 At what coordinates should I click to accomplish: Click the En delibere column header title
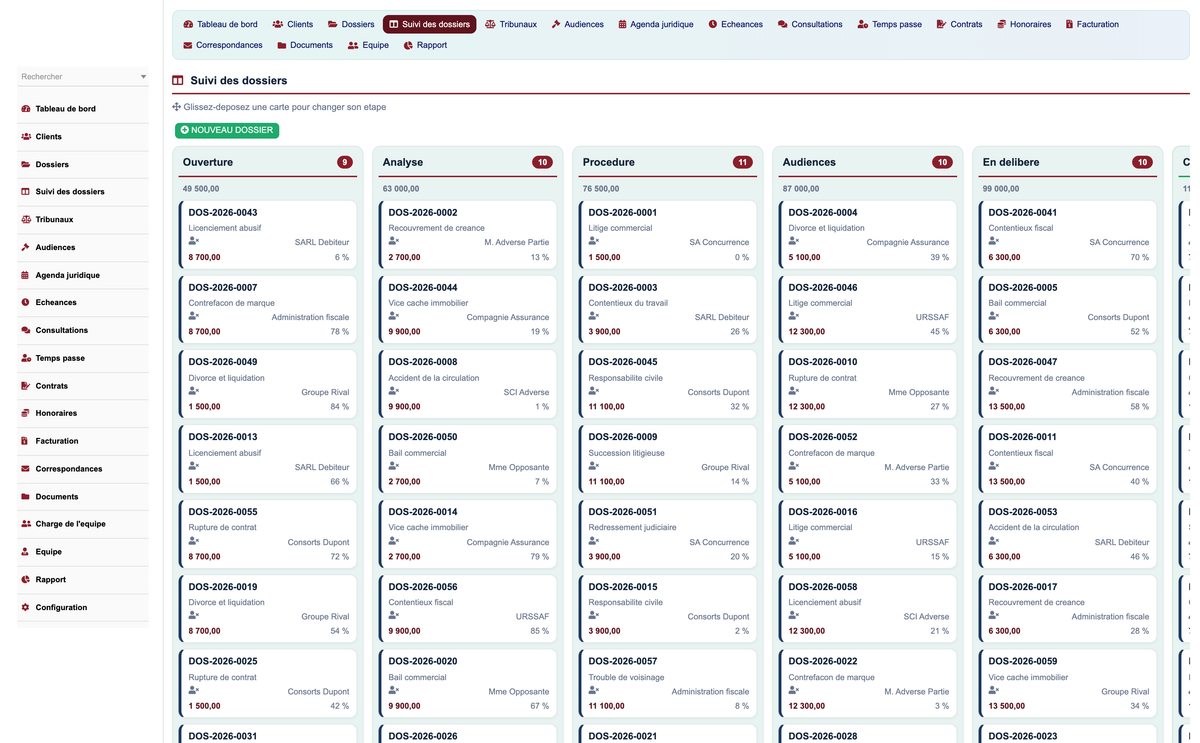pyautogui.click(x=1011, y=162)
